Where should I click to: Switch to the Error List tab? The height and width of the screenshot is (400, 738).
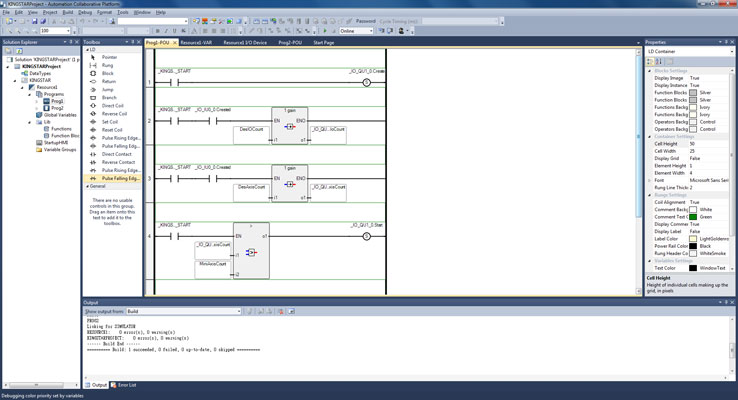coord(123,385)
